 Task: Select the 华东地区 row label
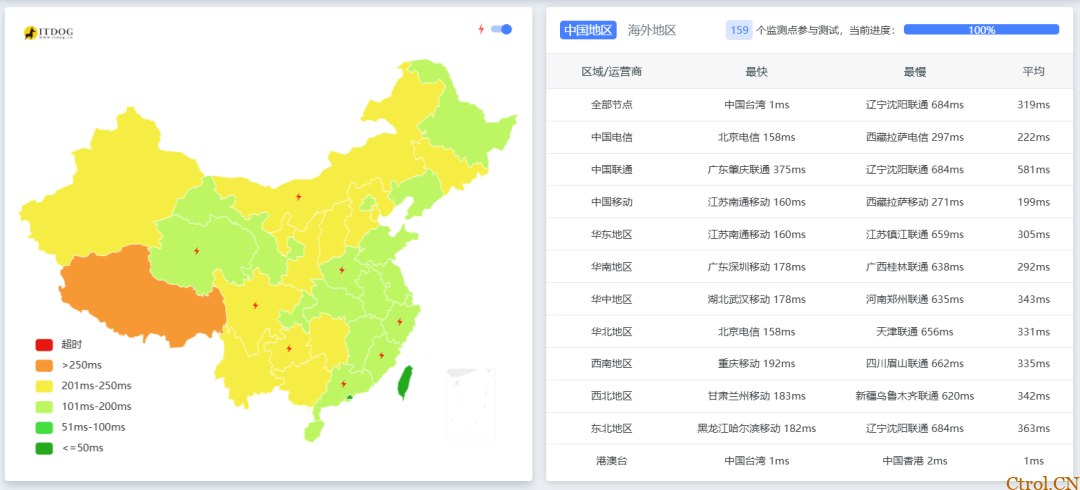click(x=612, y=234)
